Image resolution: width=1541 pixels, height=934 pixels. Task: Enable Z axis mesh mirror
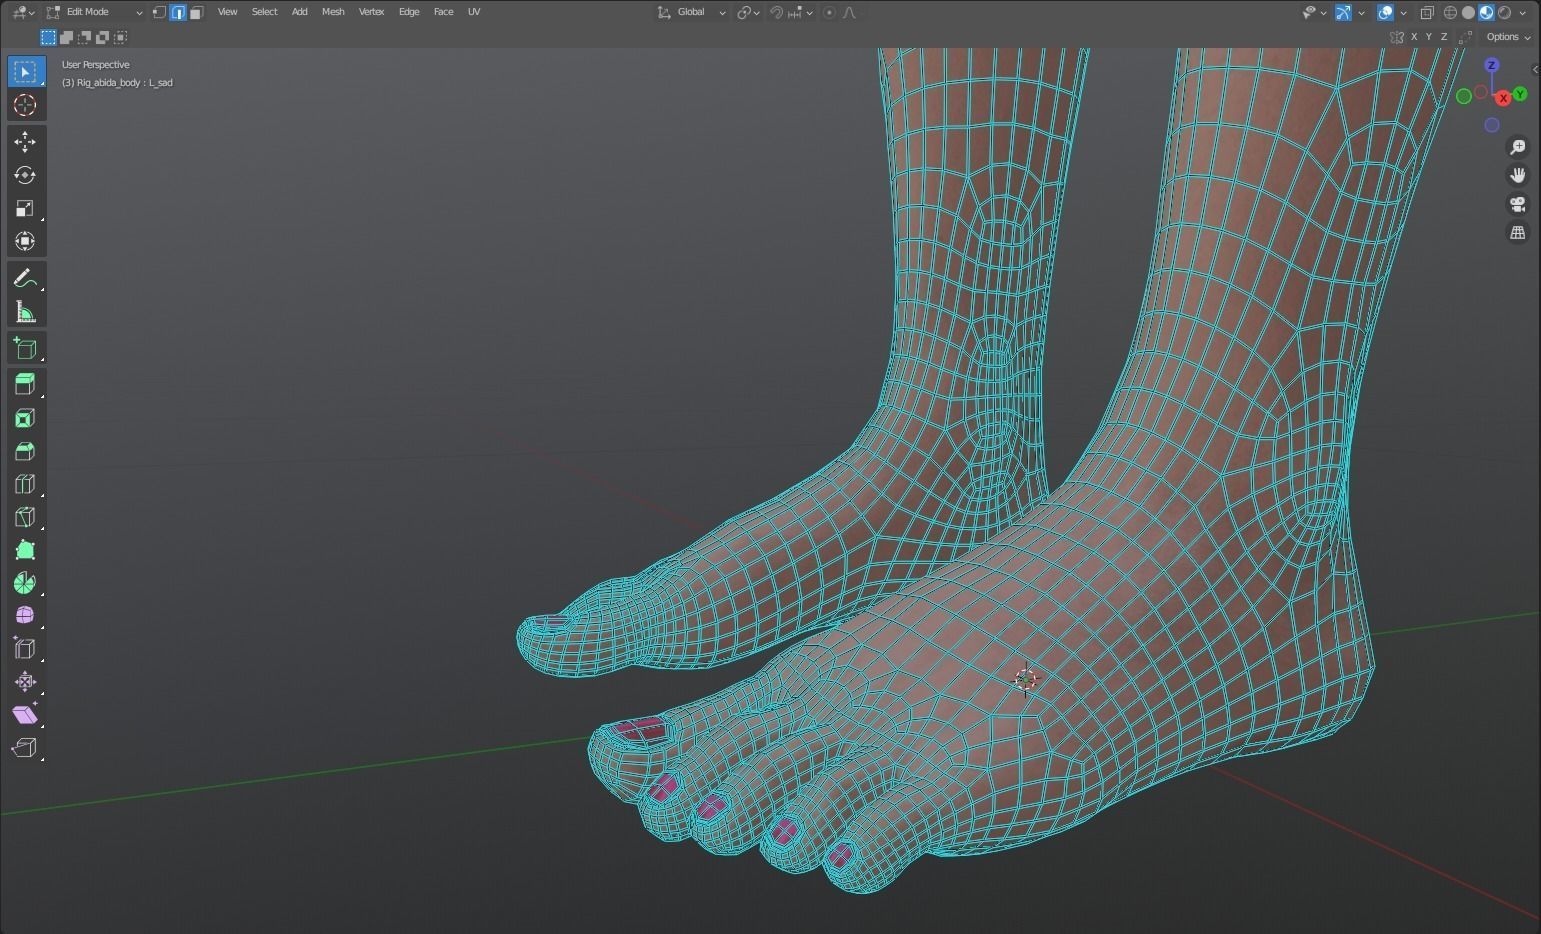click(x=1443, y=37)
